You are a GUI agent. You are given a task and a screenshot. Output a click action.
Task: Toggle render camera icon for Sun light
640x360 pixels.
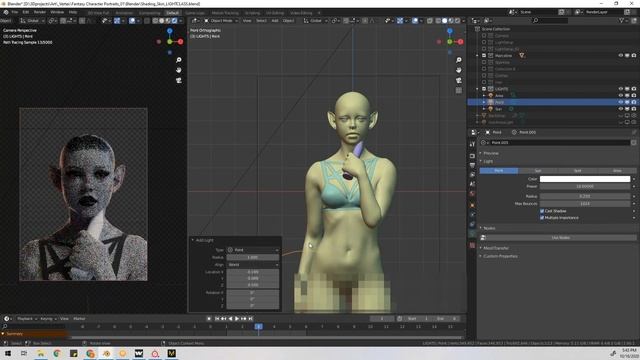(634, 109)
